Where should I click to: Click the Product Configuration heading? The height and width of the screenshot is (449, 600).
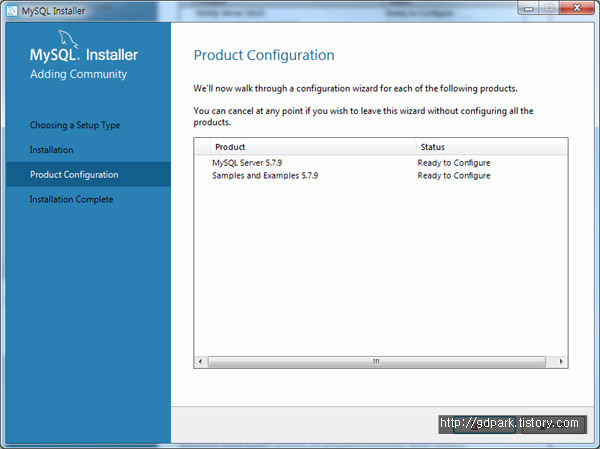click(x=264, y=55)
